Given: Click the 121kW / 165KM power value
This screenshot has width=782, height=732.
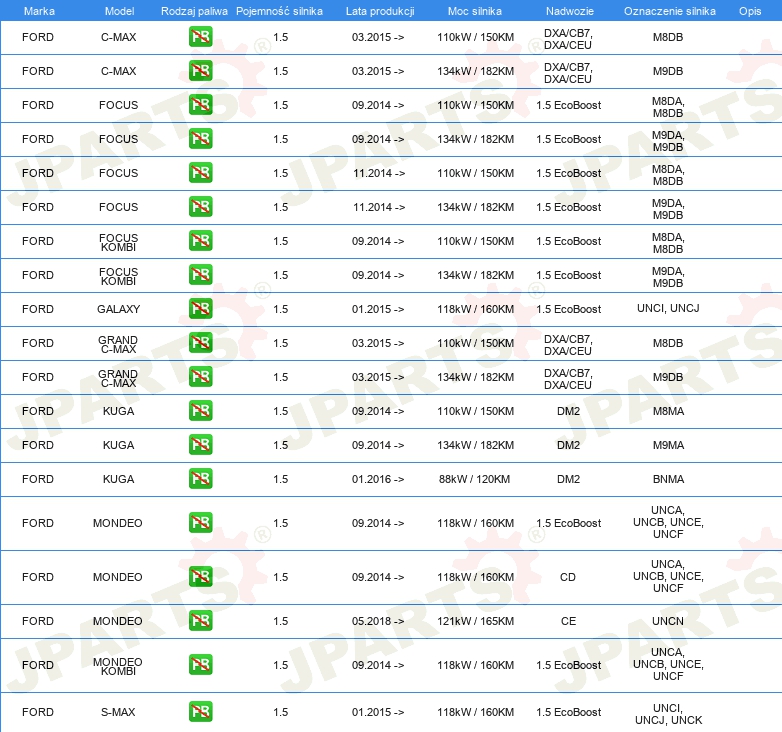Looking at the screenshot, I should click(475, 621).
